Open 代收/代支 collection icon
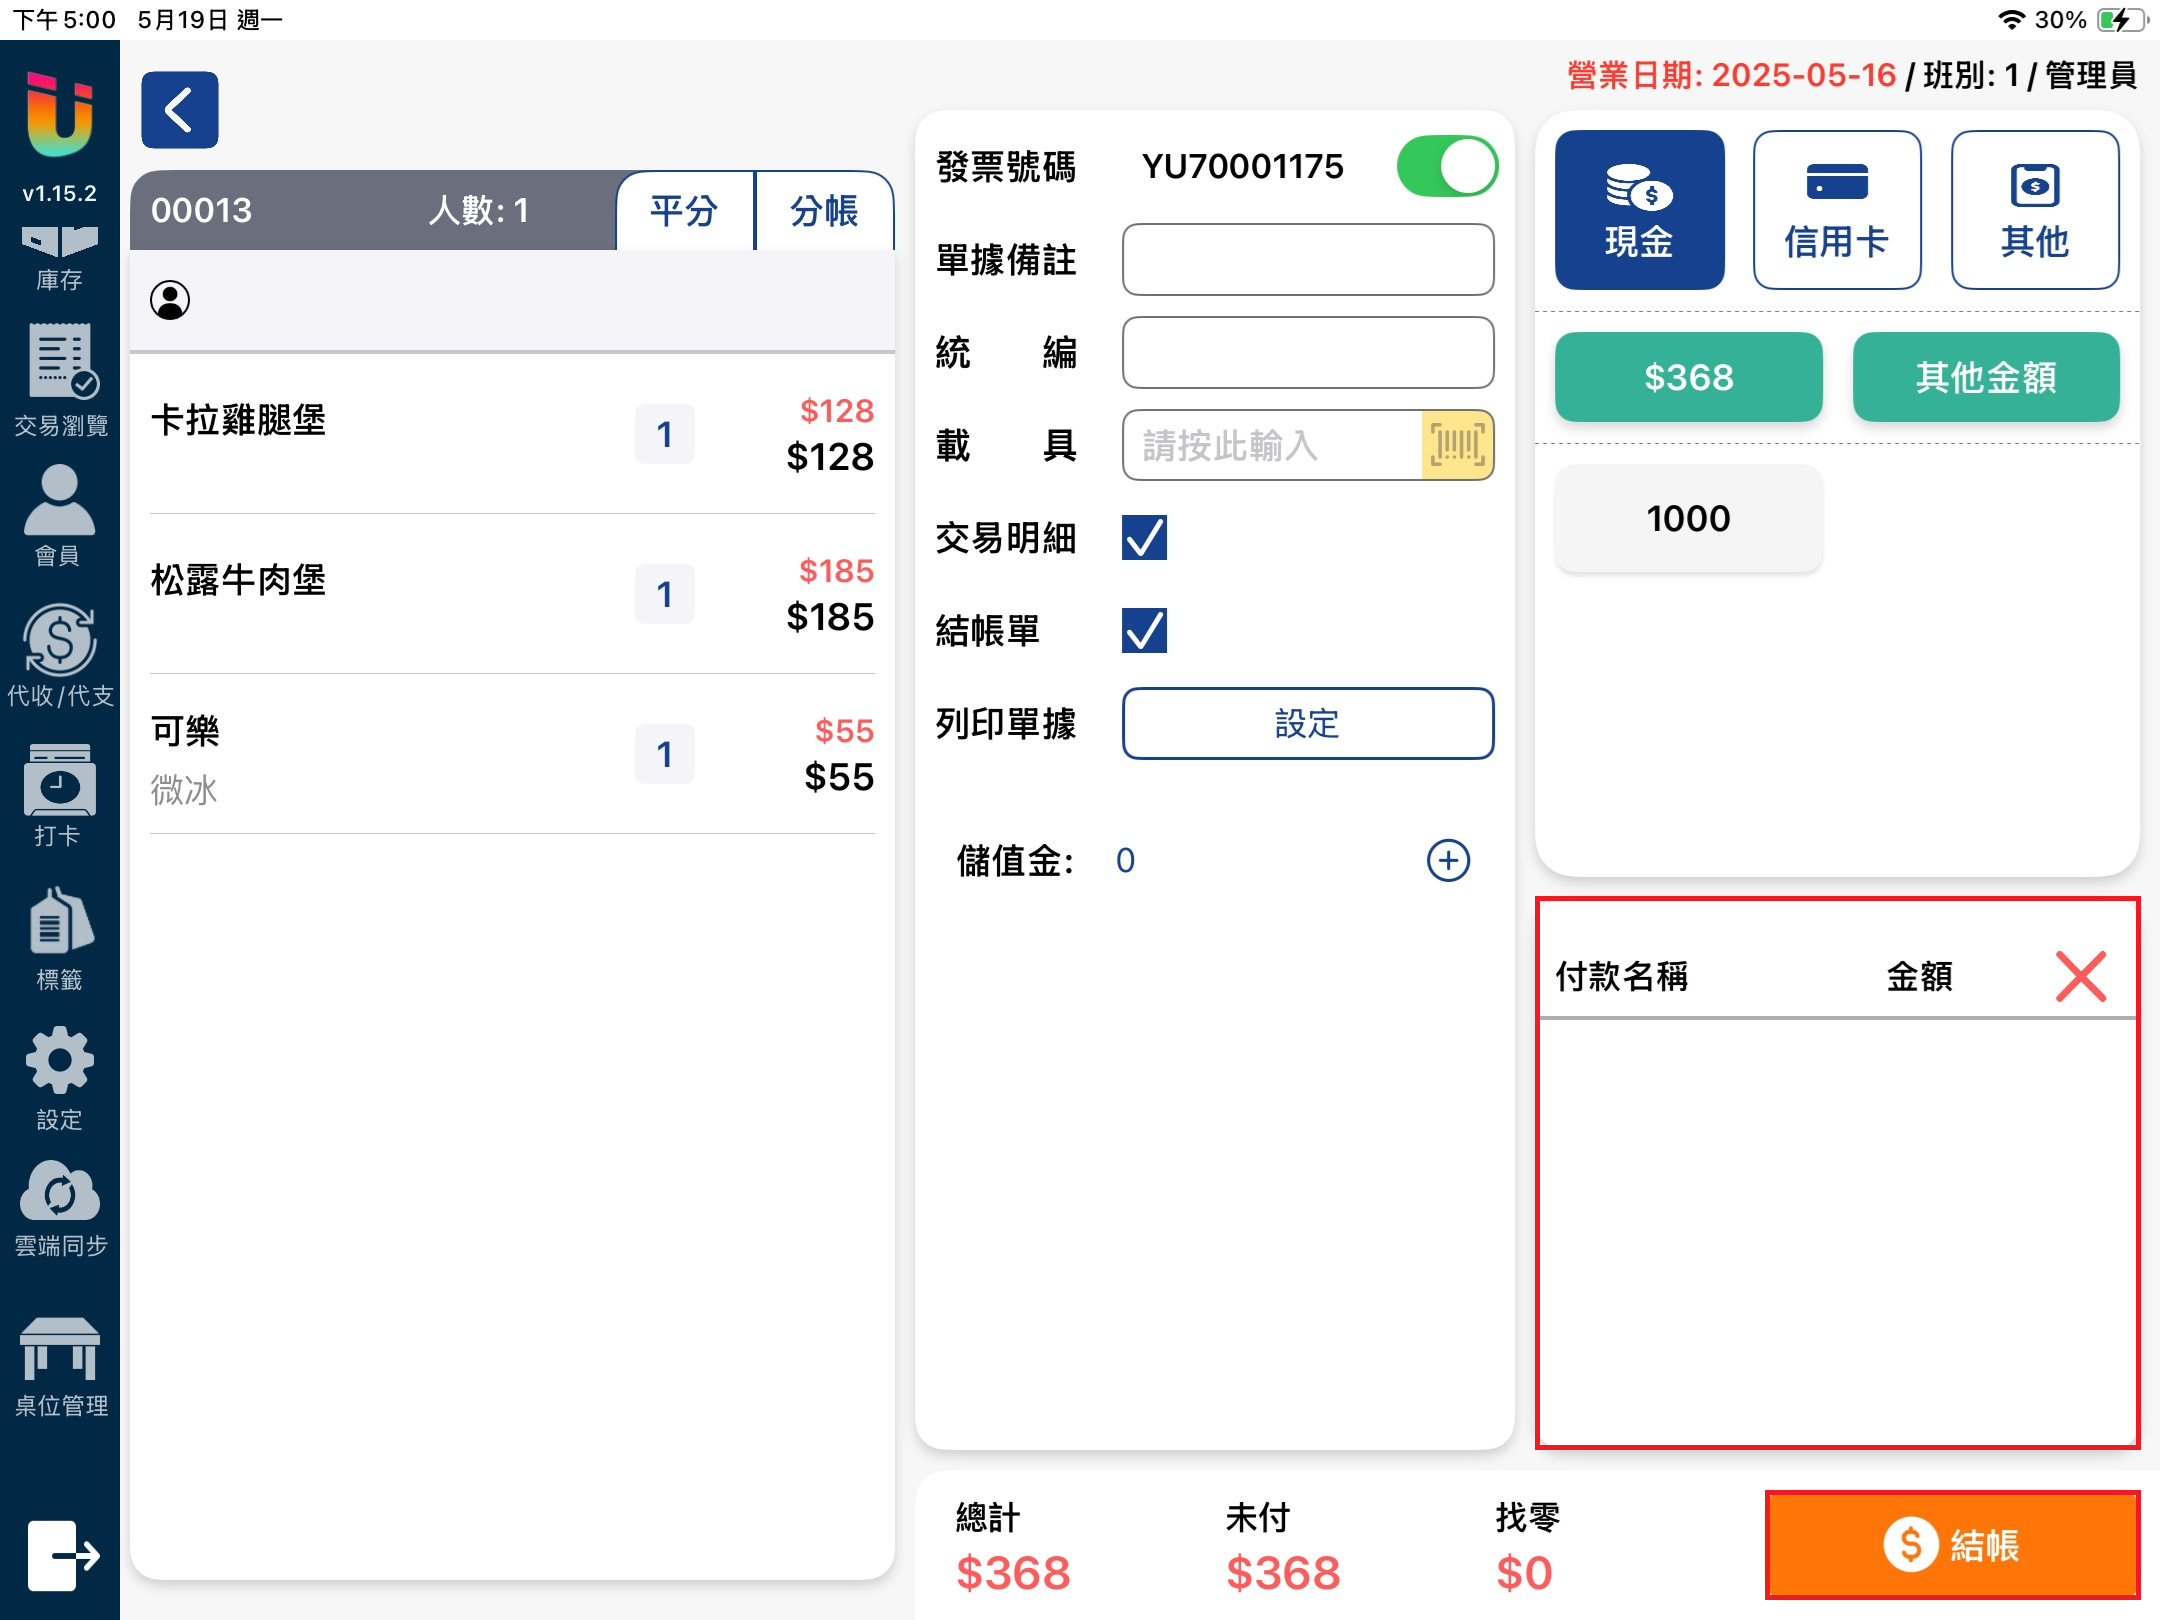The image size is (2178, 1620). coord(60,654)
